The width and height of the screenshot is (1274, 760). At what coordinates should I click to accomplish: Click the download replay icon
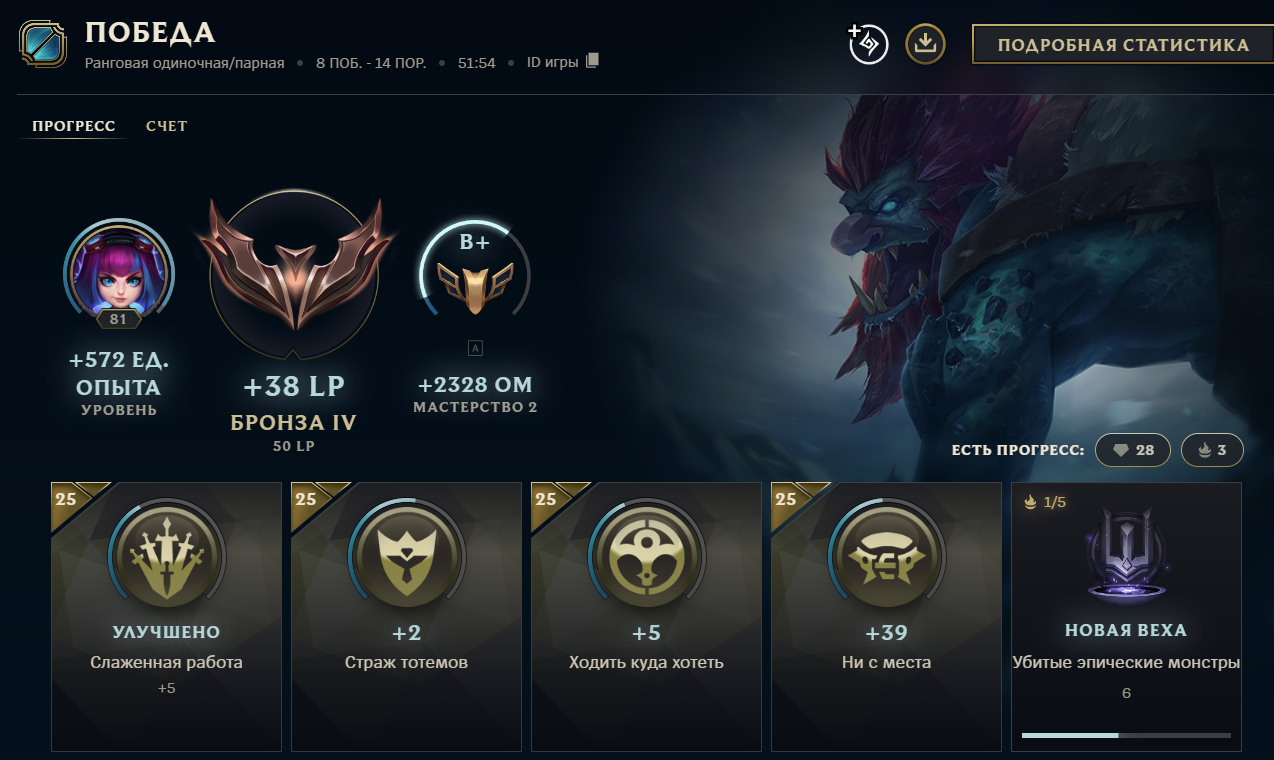[925, 44]
